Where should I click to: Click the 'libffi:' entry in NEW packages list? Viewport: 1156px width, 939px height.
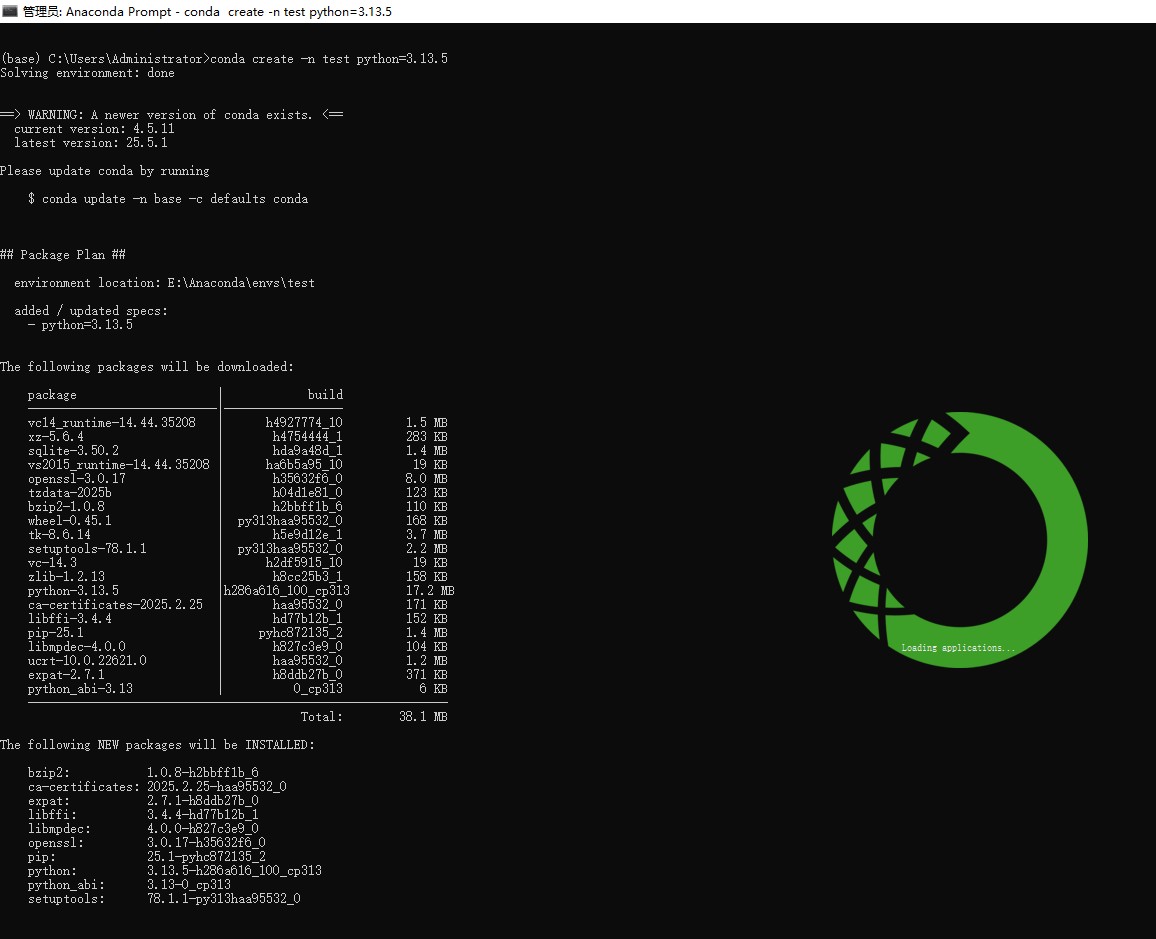[x=52, y=815]
